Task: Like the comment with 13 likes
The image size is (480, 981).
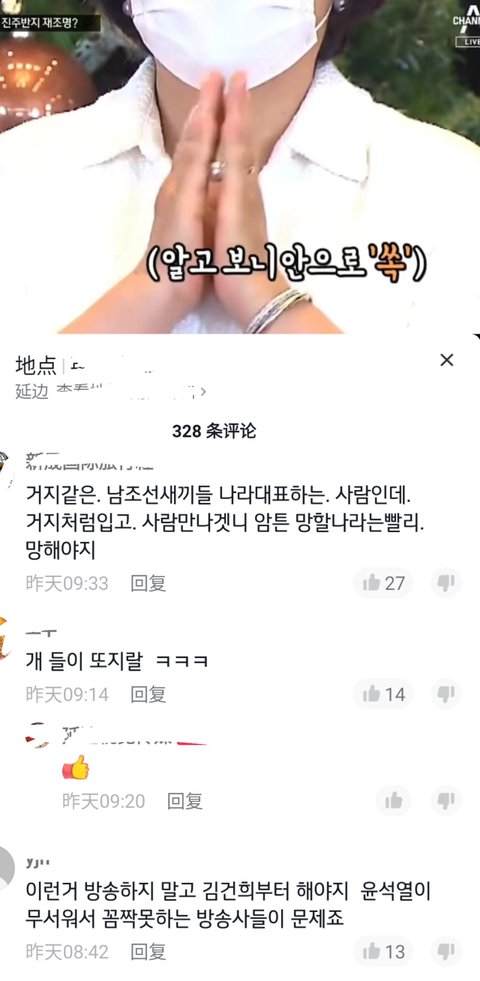Action: [x=383, y=952]
